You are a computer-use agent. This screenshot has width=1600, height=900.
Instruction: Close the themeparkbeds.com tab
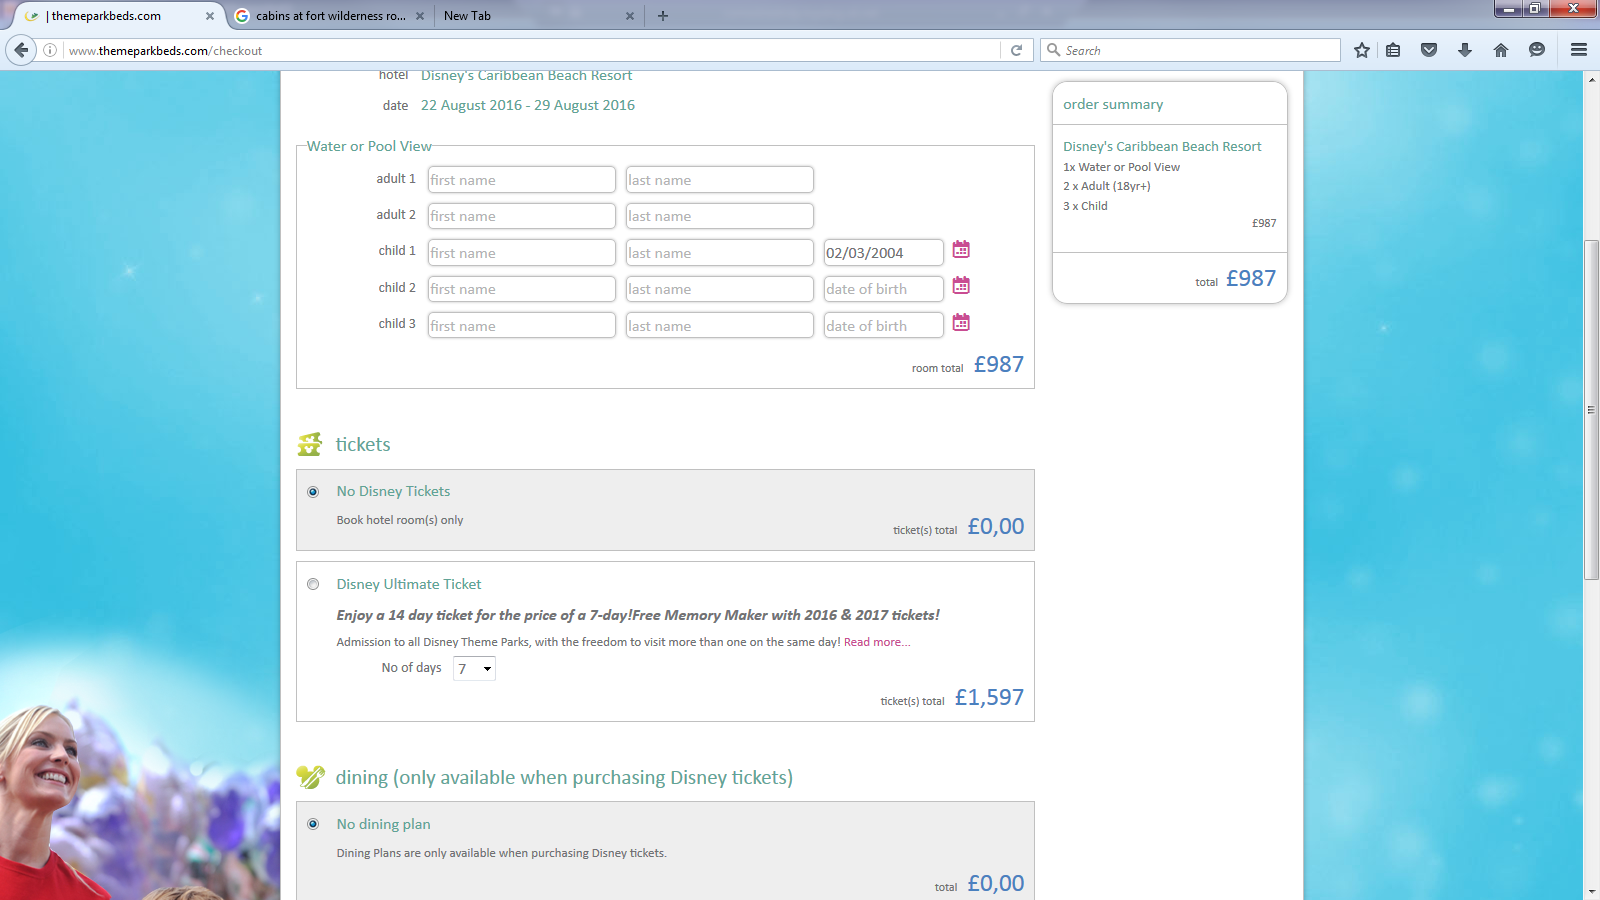[210, 16]
